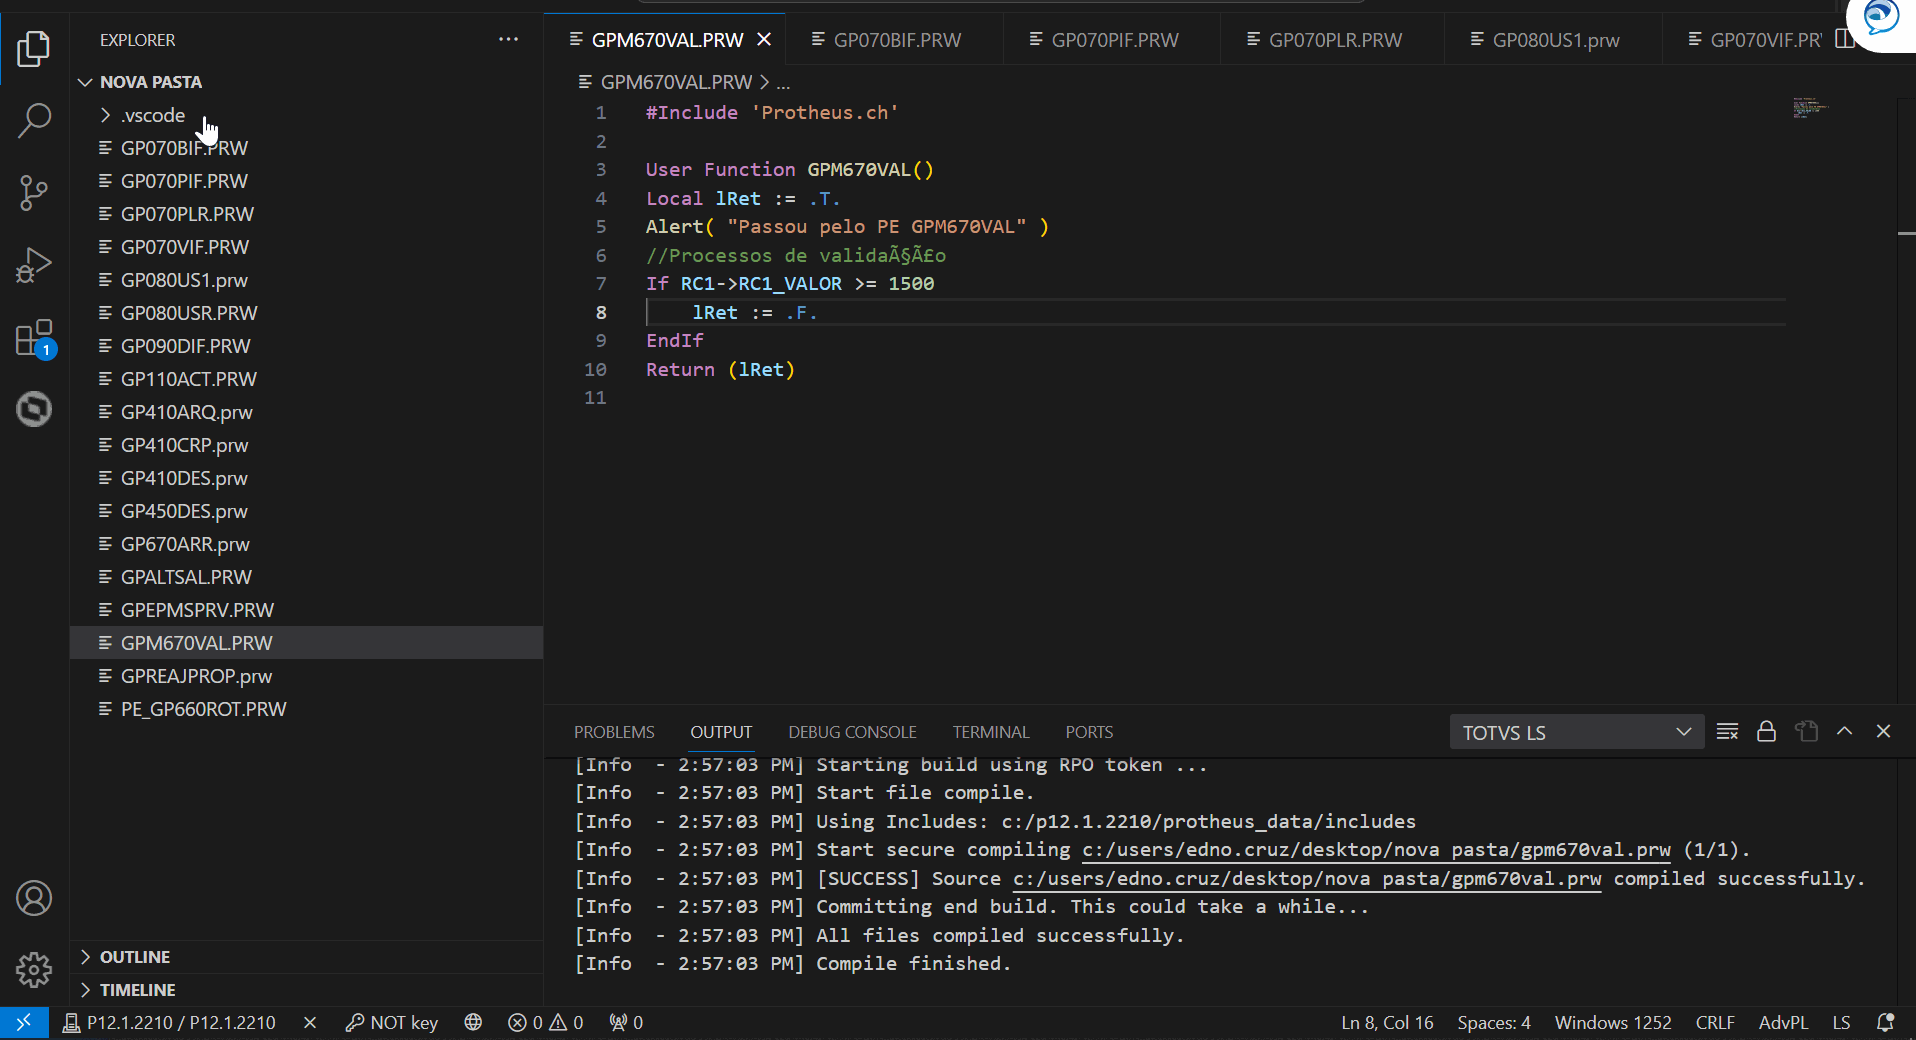Image resolution: width=1916 pixels, height=1040 pixels.
Task: Clear the output panel
Action: point(1727,731)
